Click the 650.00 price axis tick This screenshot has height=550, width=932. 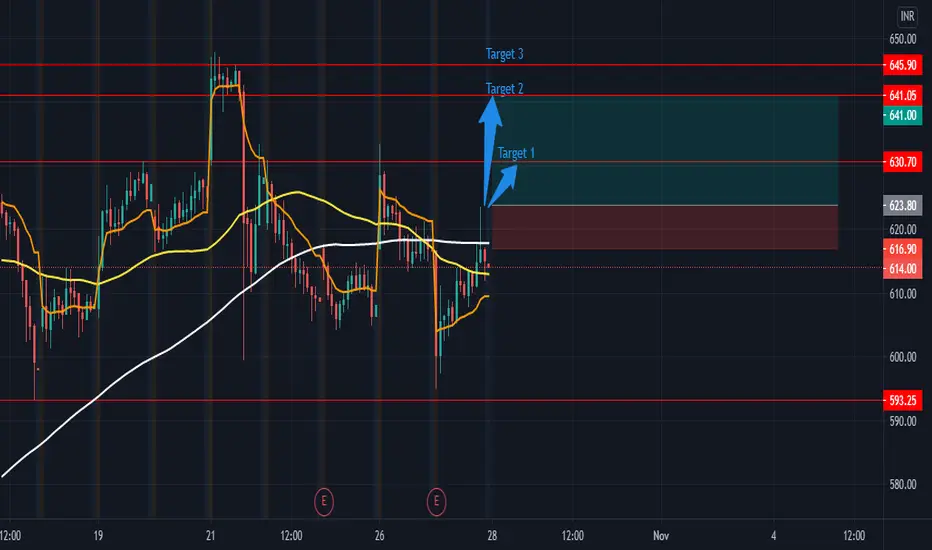point(902,39)
